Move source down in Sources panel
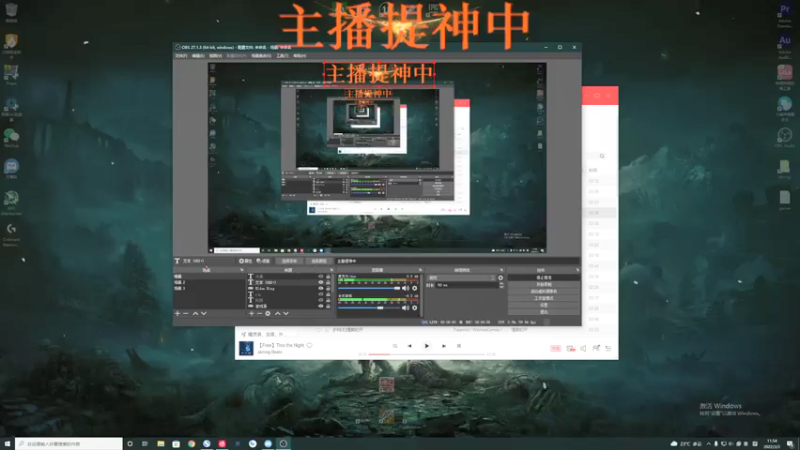The height and width of the screenshot is (450, 800). pos(286,313)
